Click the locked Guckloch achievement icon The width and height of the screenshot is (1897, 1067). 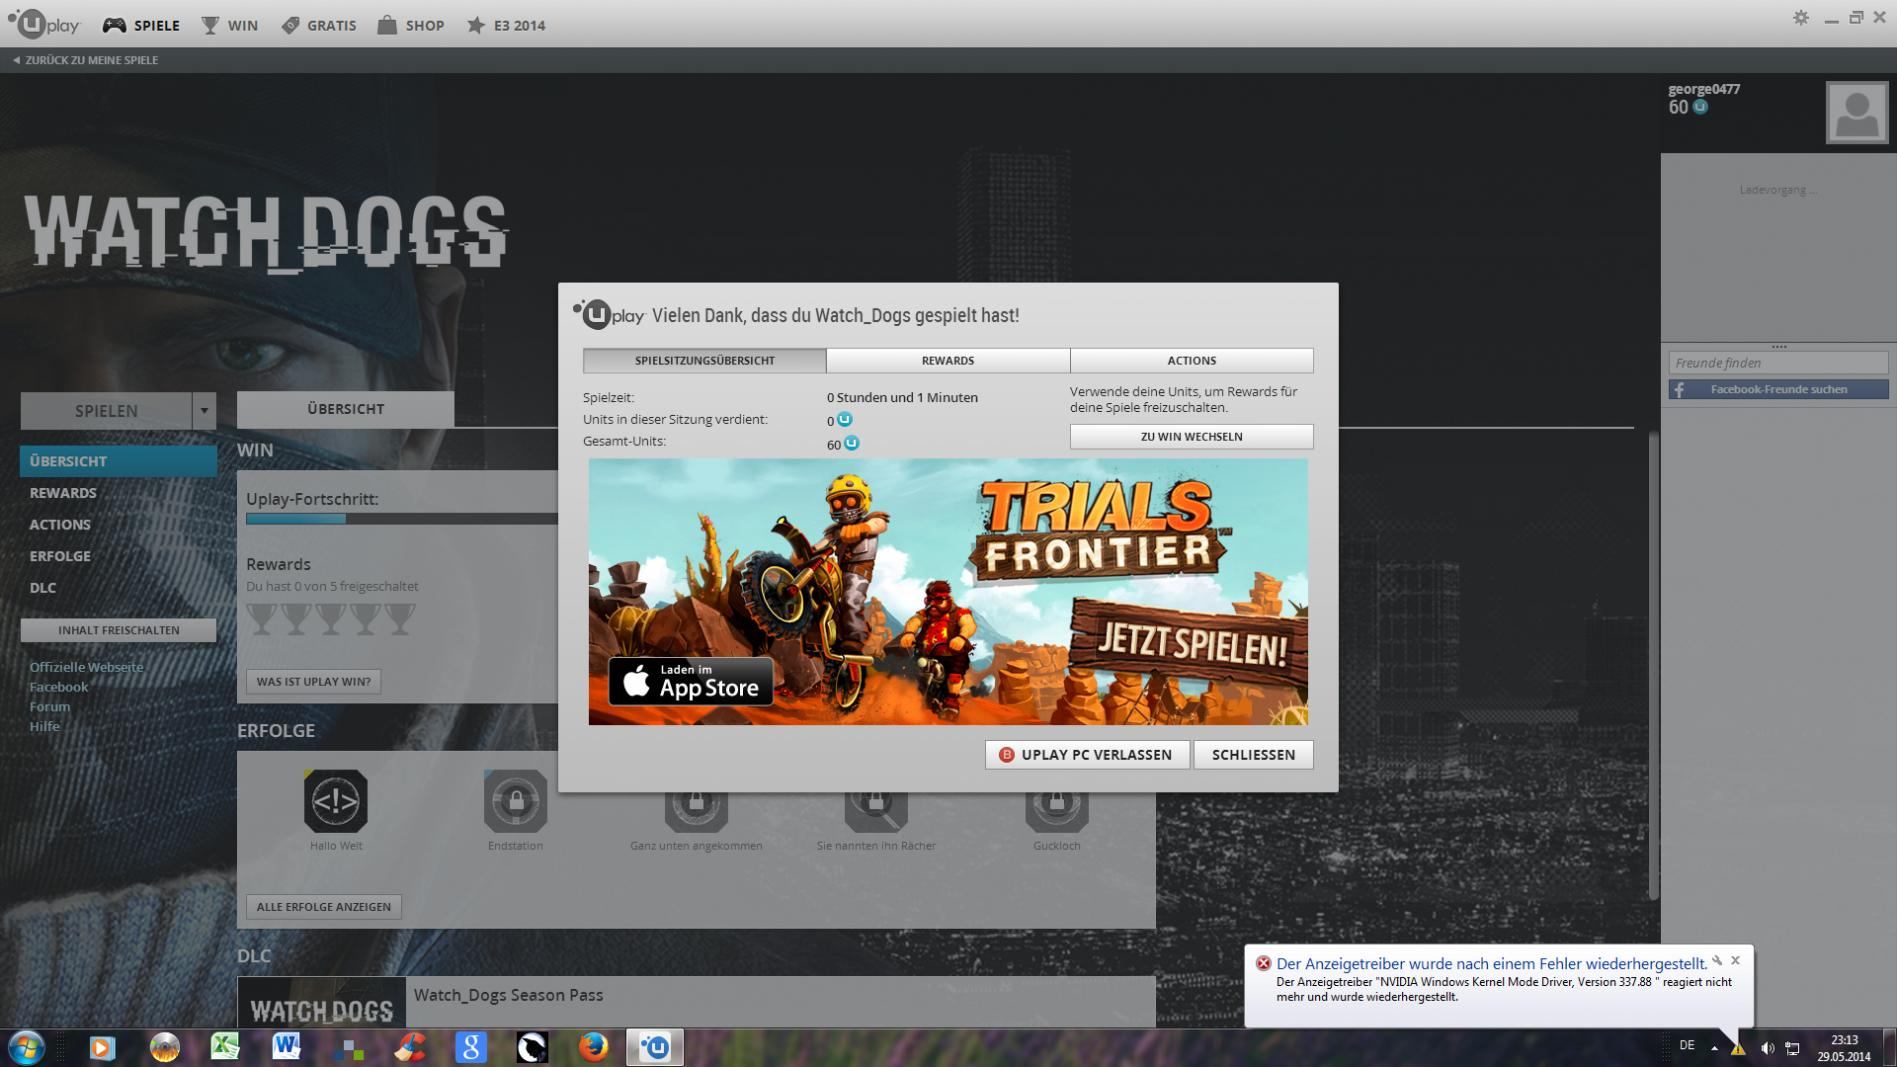(x=1056, y=811)
